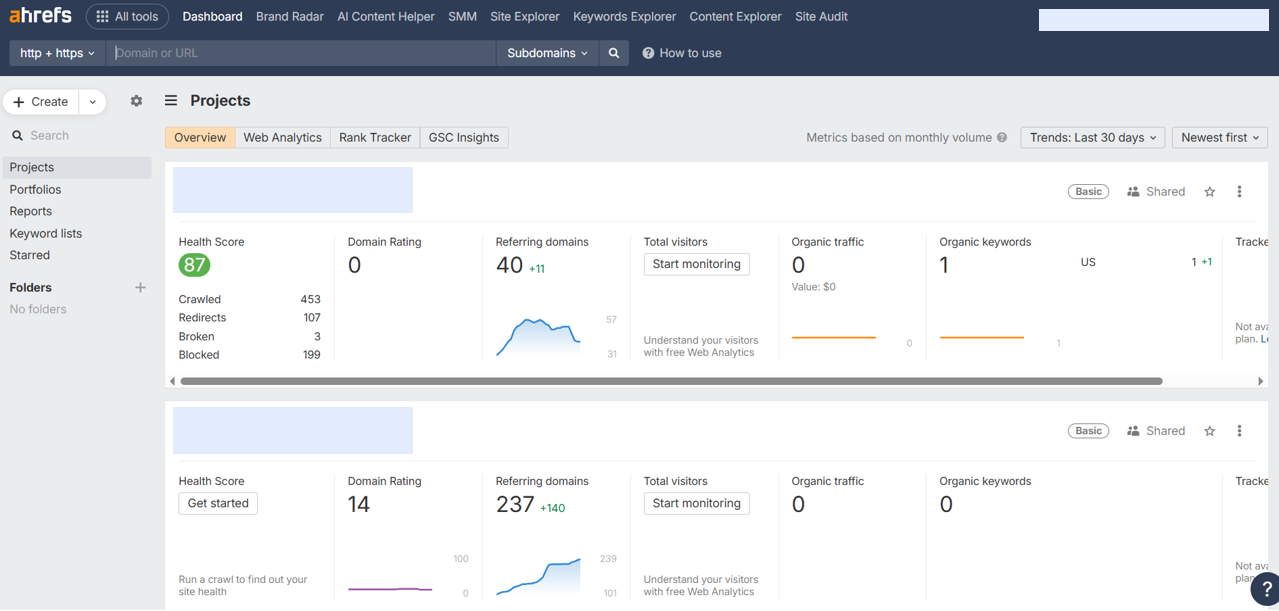Expand the Create button arrow
Image resolution: width=1279 pixels, height=611 pixels.
tap(92, 102)
